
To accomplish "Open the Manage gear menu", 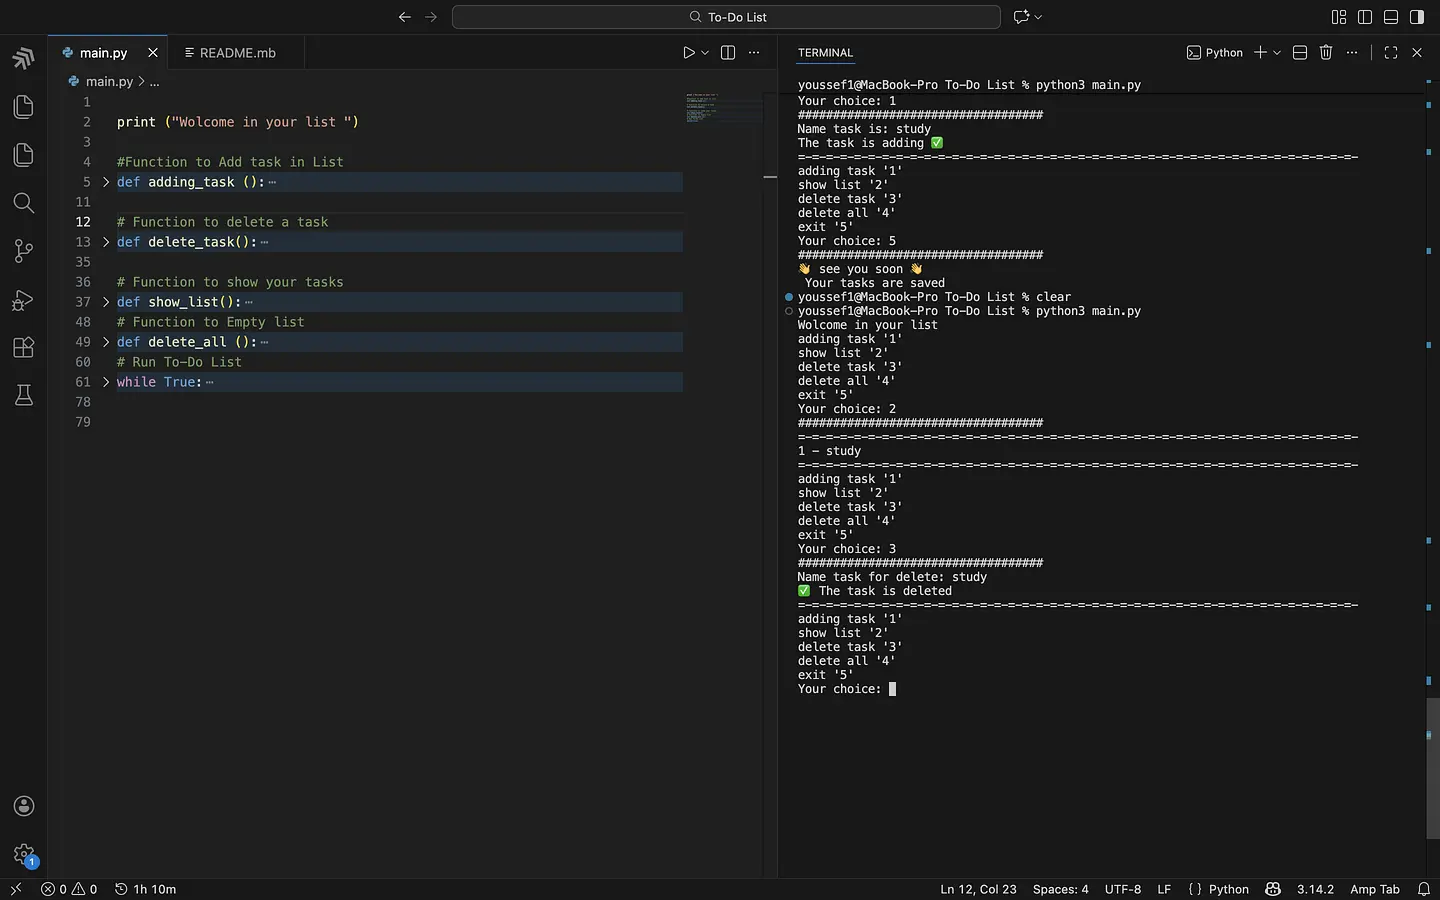I will [23, 855].
